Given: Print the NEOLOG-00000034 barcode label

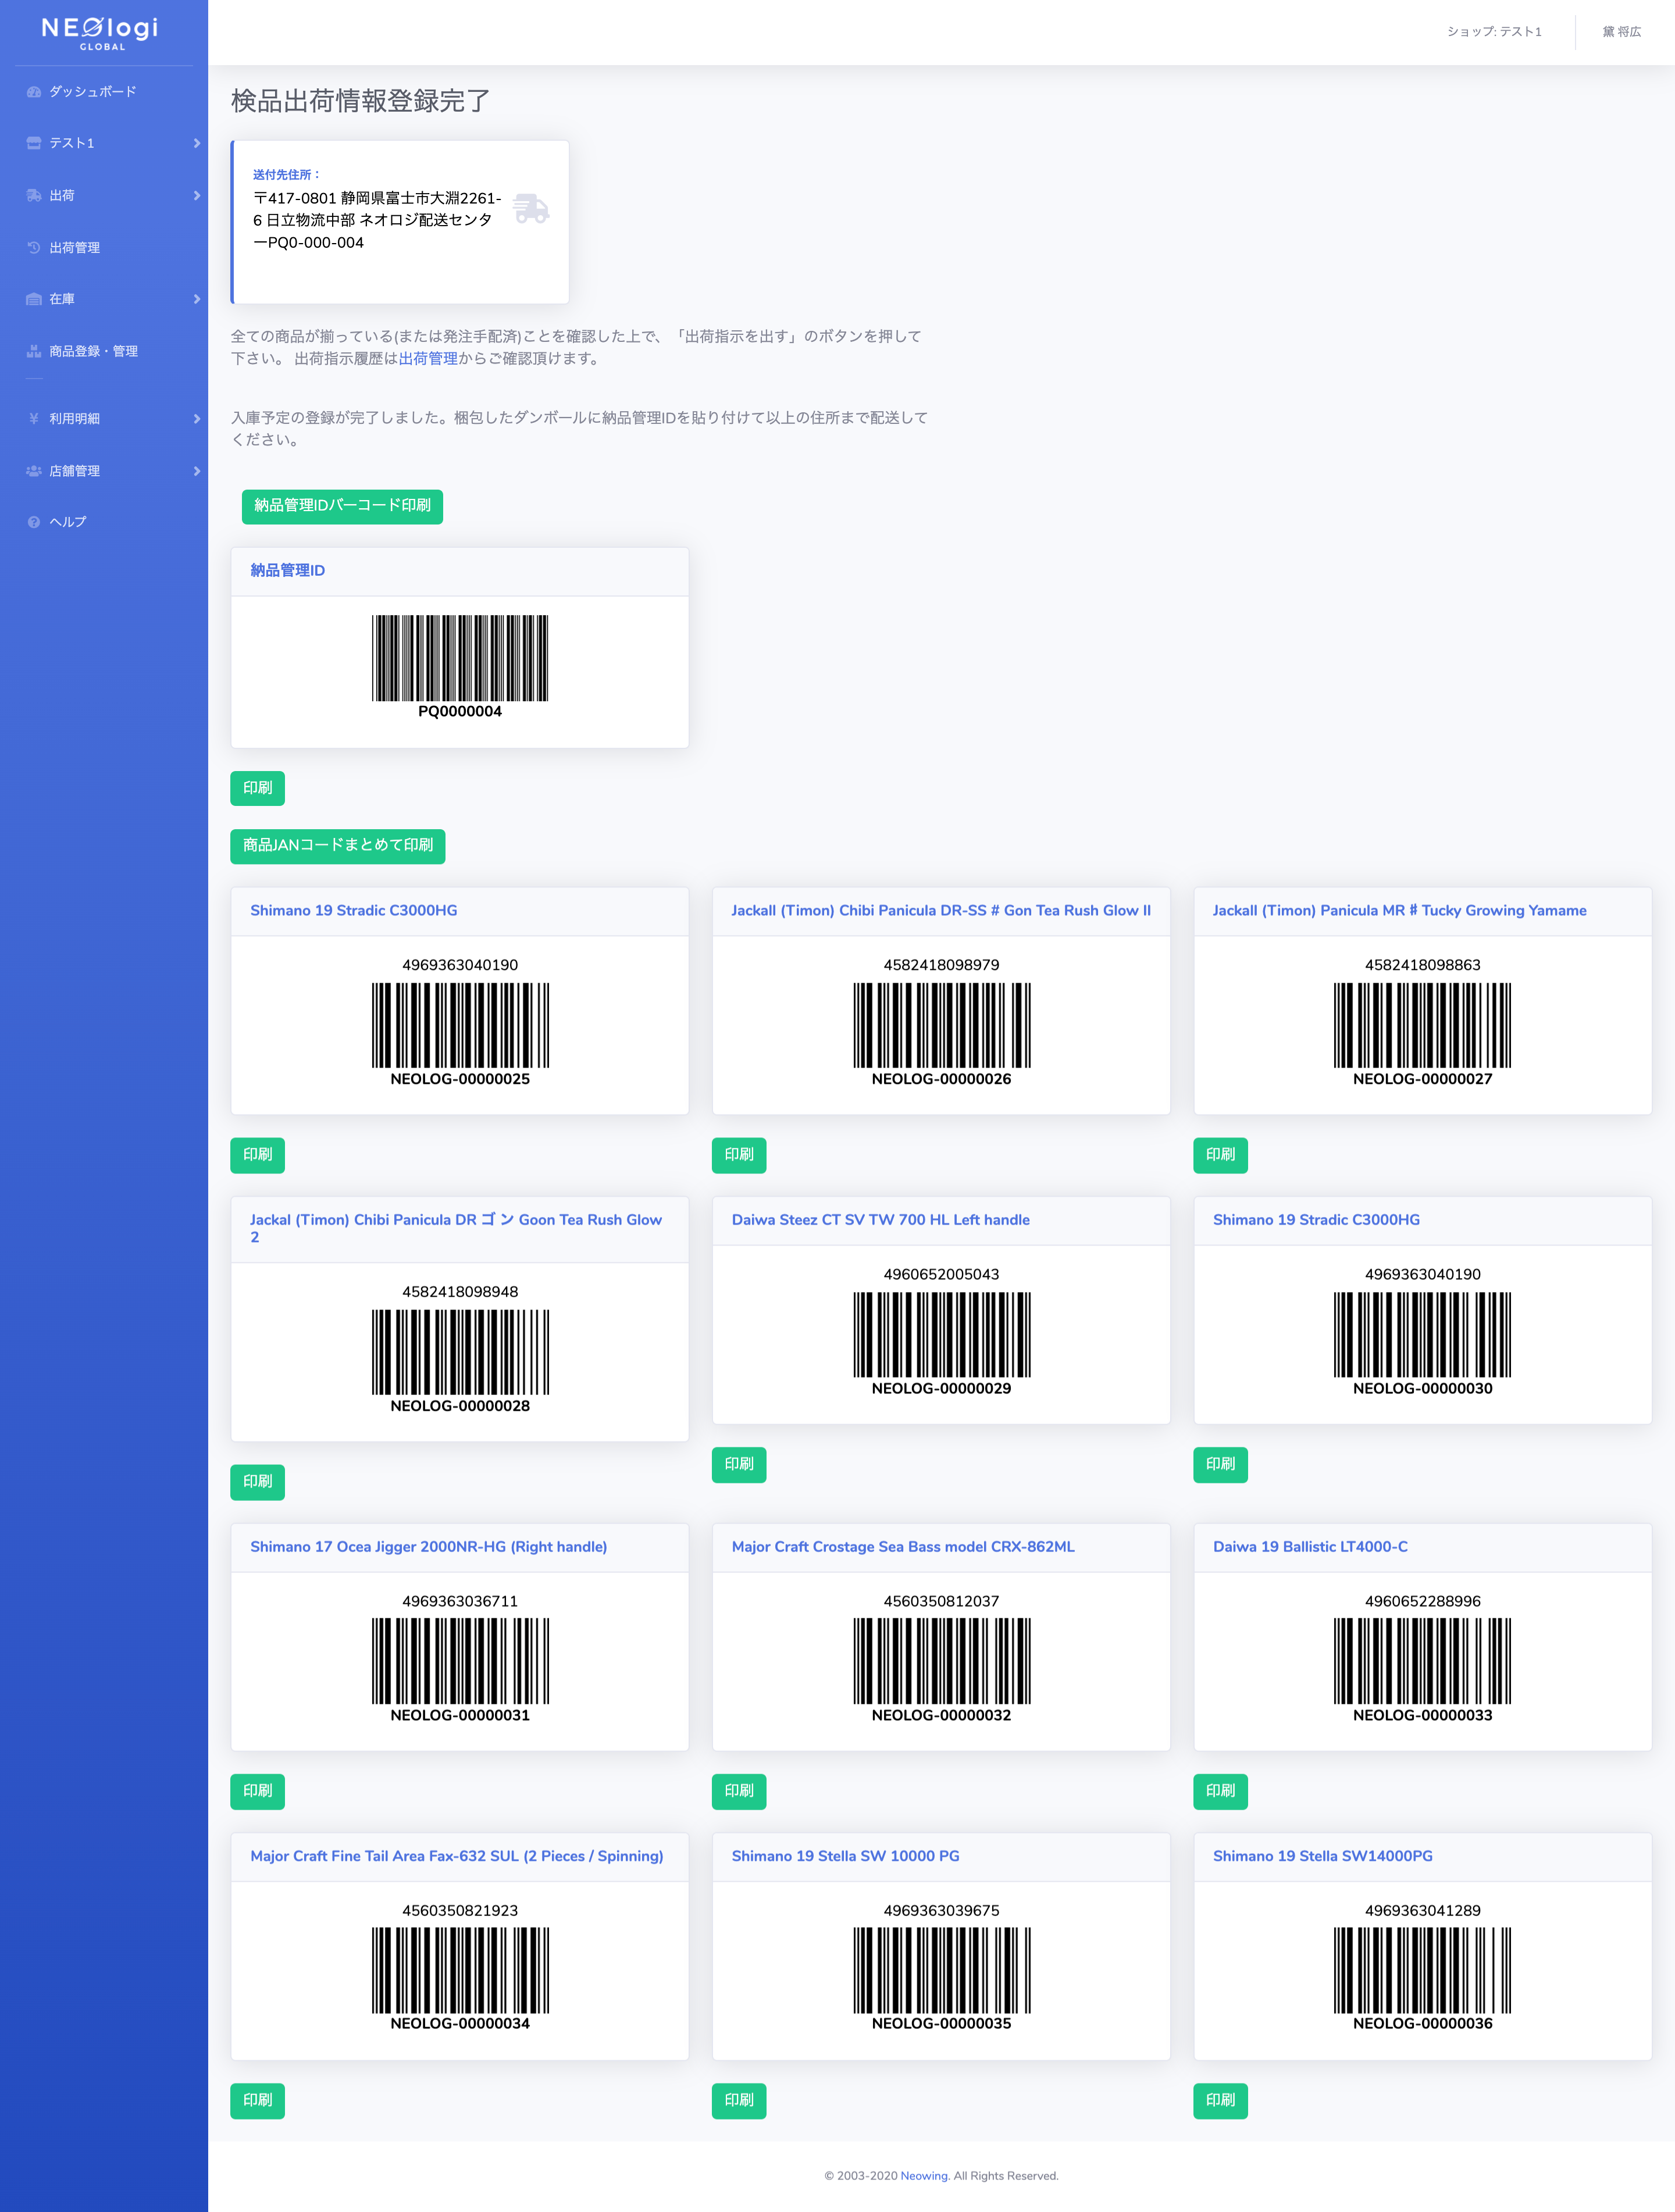Looking at the screenshot, I should pyautogui.click(x=257, y=2100).
